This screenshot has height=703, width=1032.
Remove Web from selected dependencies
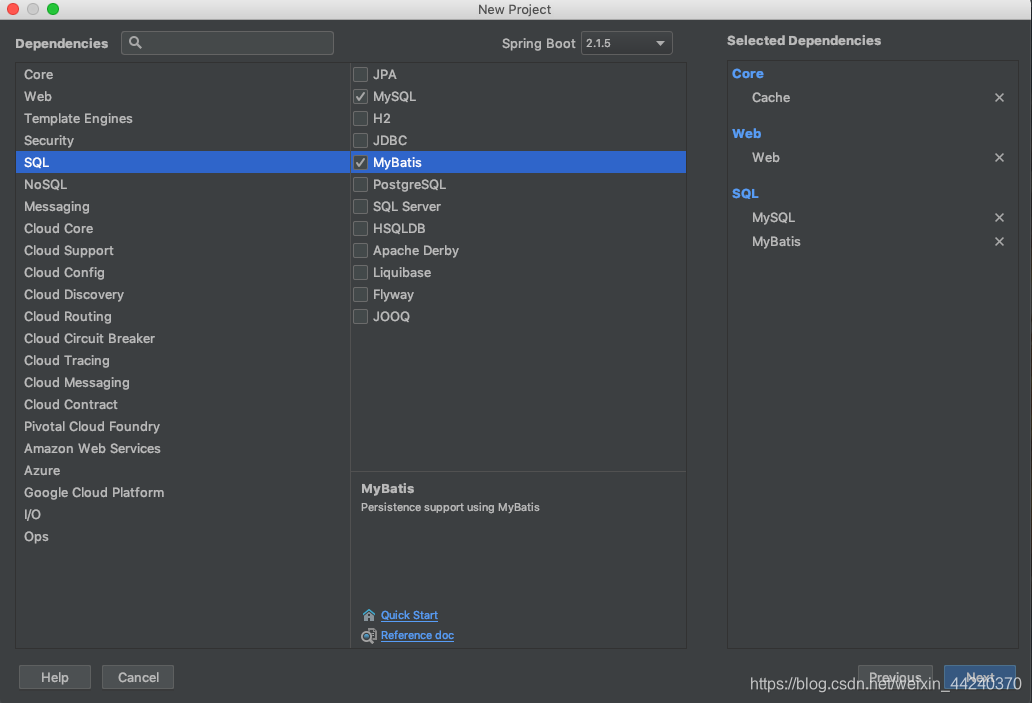click(x=999, y=157)
